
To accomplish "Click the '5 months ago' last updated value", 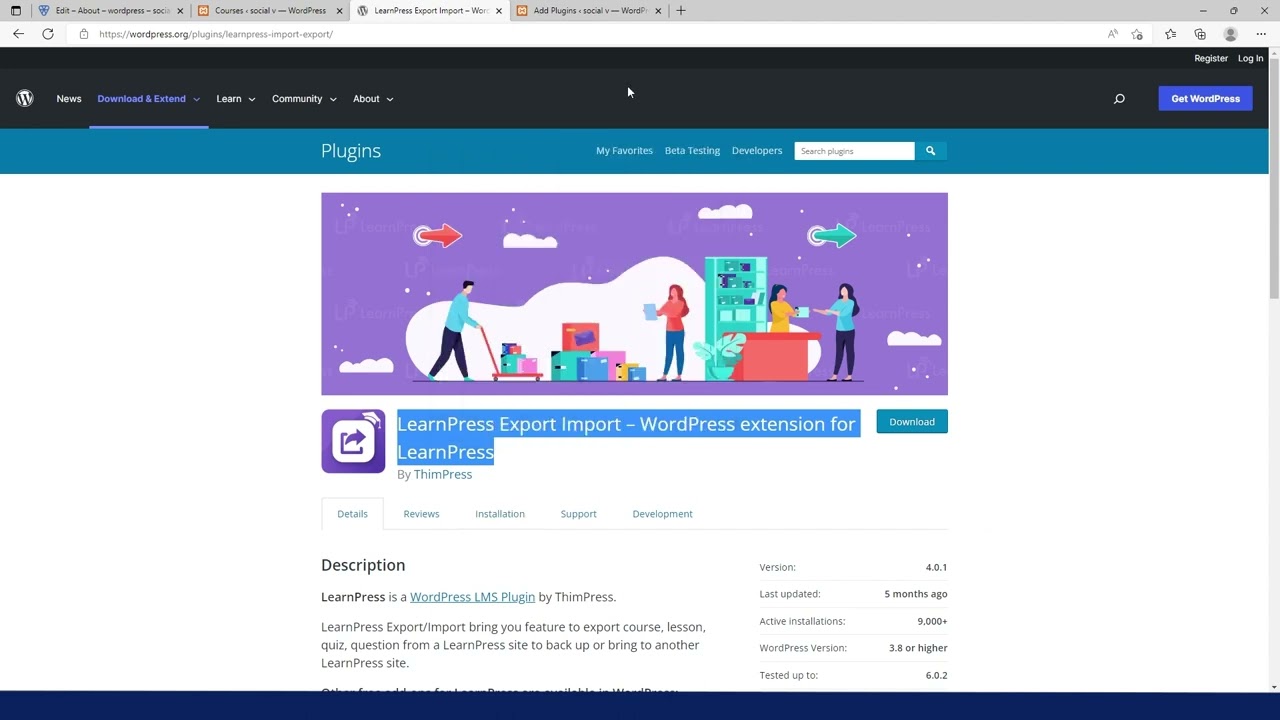I will 916,594.
